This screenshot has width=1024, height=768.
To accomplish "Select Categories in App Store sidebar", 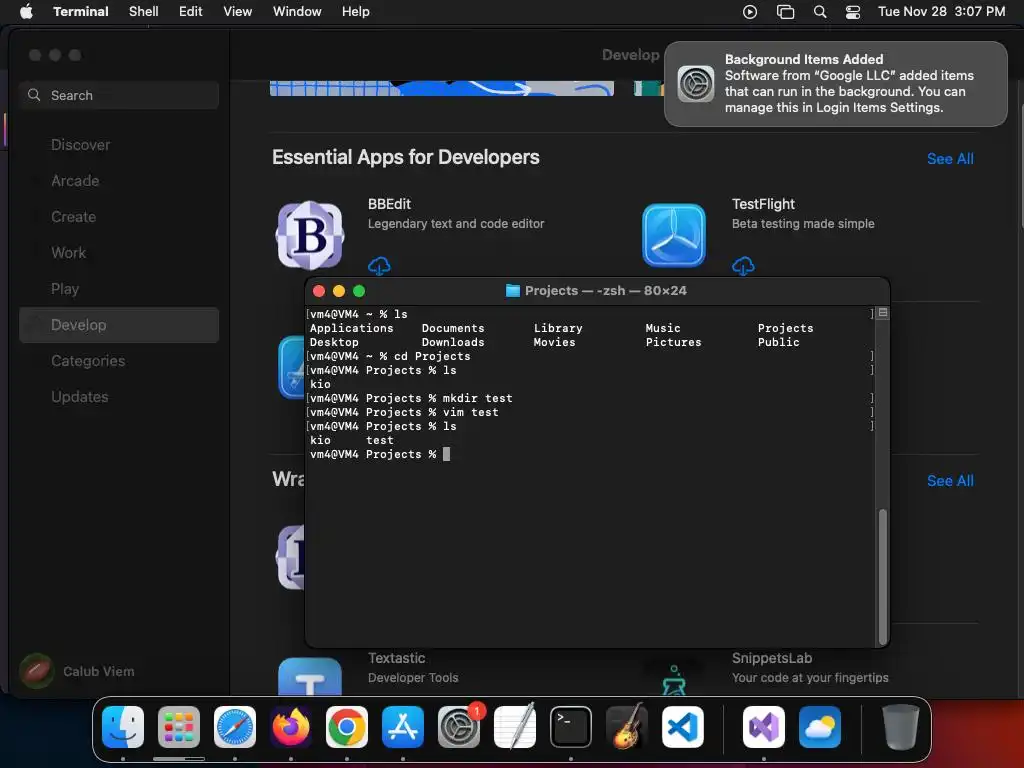I will click(119, 361).
